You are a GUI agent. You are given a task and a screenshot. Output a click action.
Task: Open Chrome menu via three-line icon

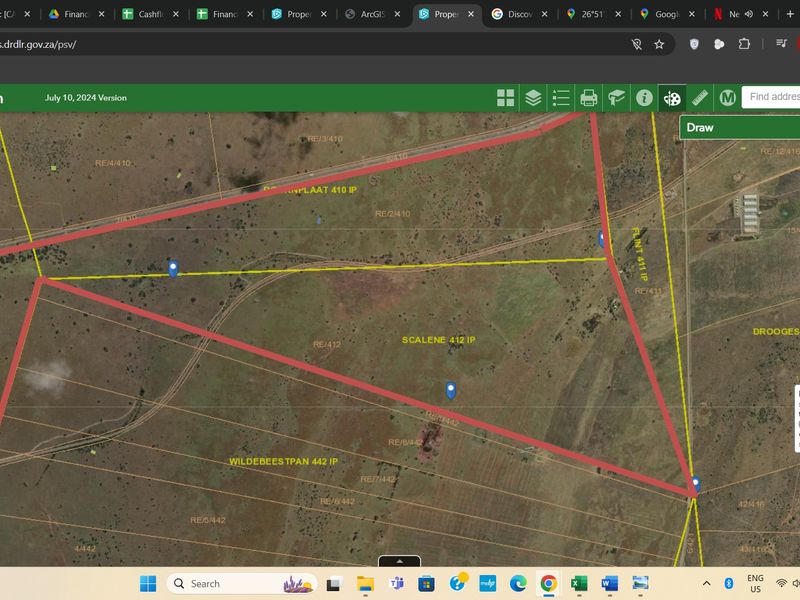tap(780, 44)
